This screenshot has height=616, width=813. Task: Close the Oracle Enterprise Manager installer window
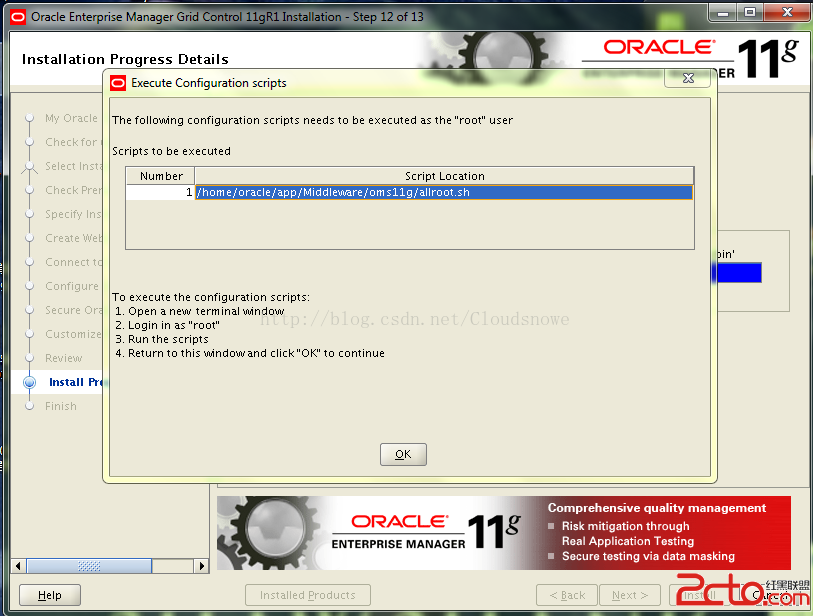point(787,13)
